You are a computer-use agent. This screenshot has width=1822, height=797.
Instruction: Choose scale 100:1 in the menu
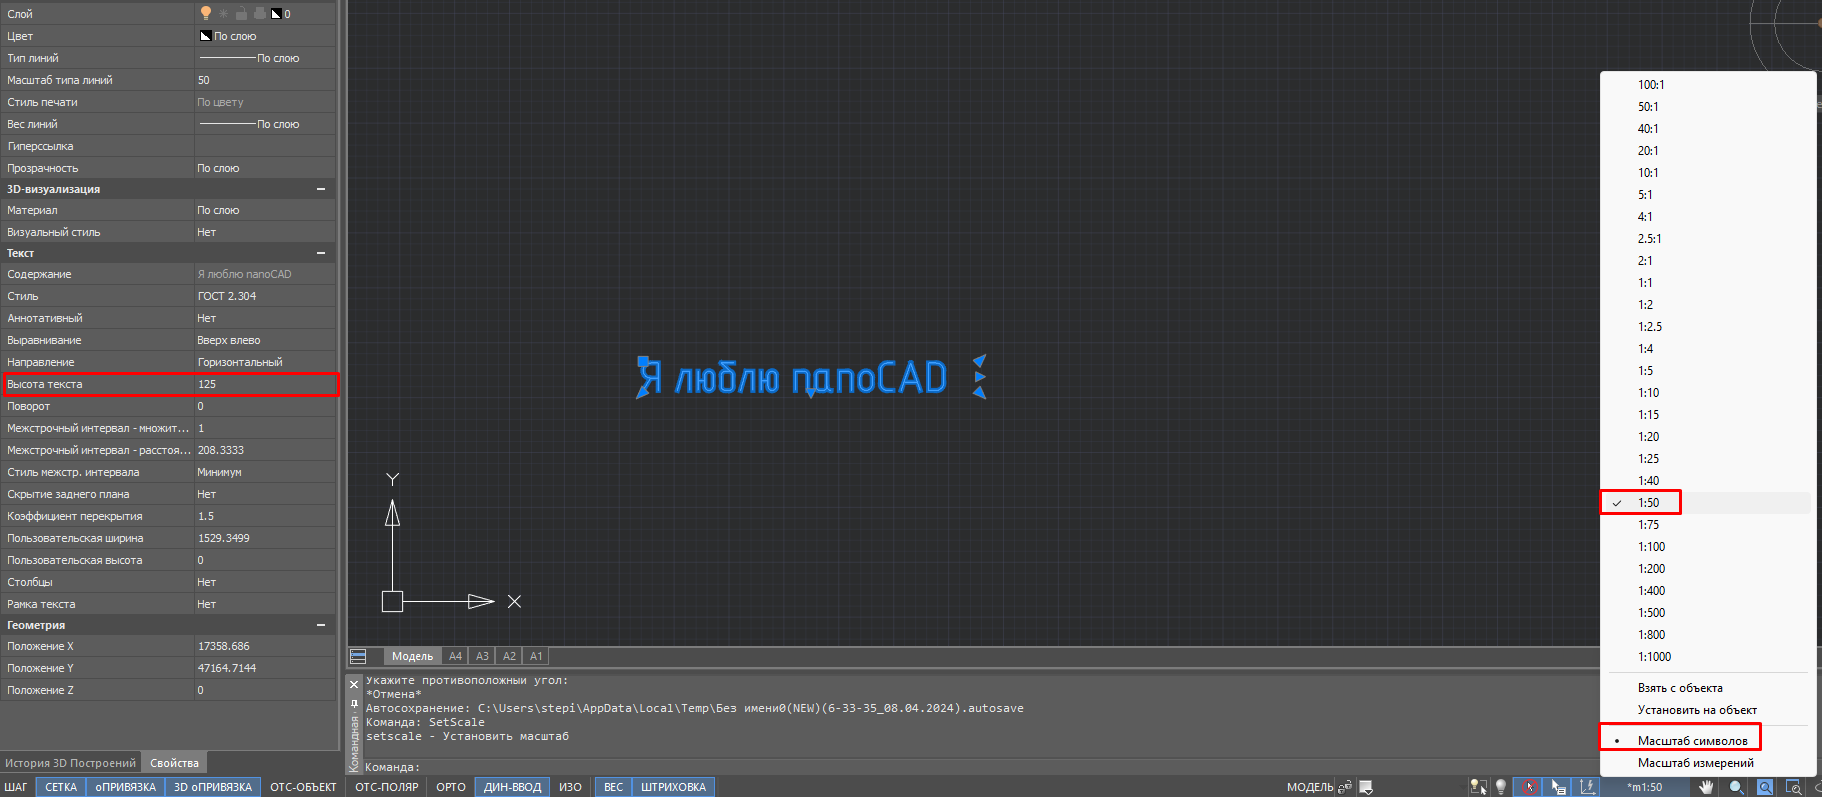click(x=1708, y=85)
